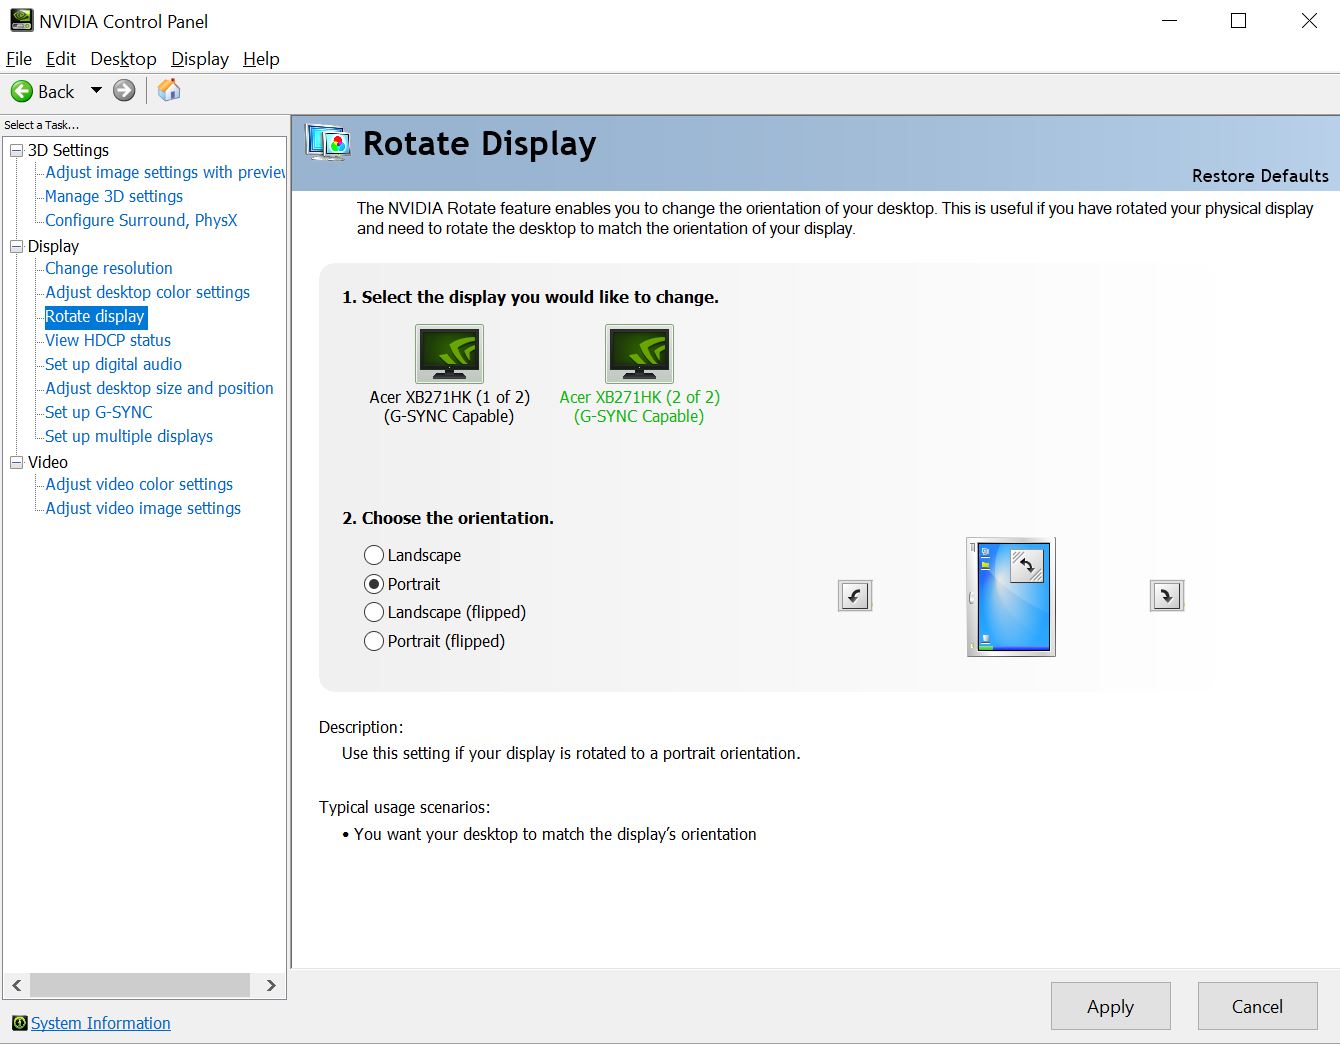Open Set up multiple displays task
This screenshot has height=1044, width=1340.
coord(129,436)
